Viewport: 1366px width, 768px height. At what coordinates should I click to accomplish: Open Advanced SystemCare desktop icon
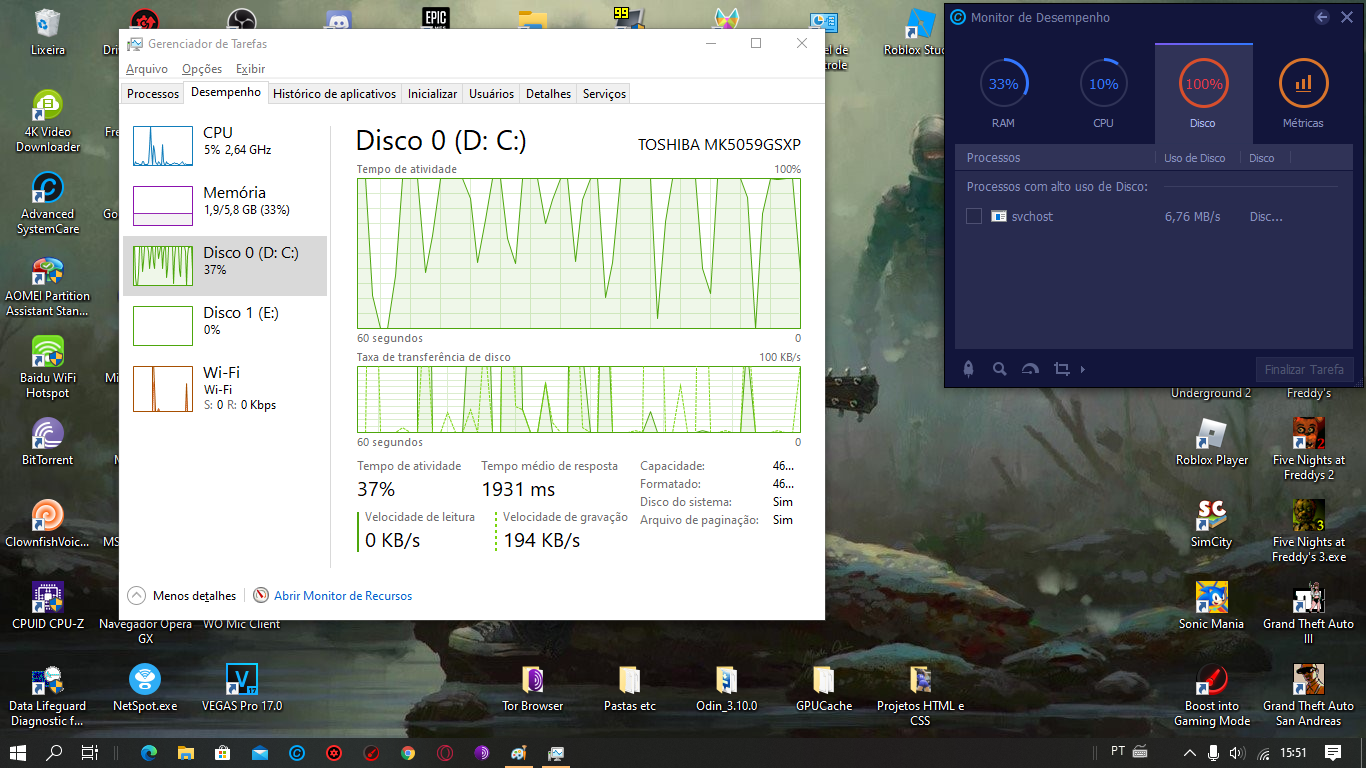[x=47, y=204]
